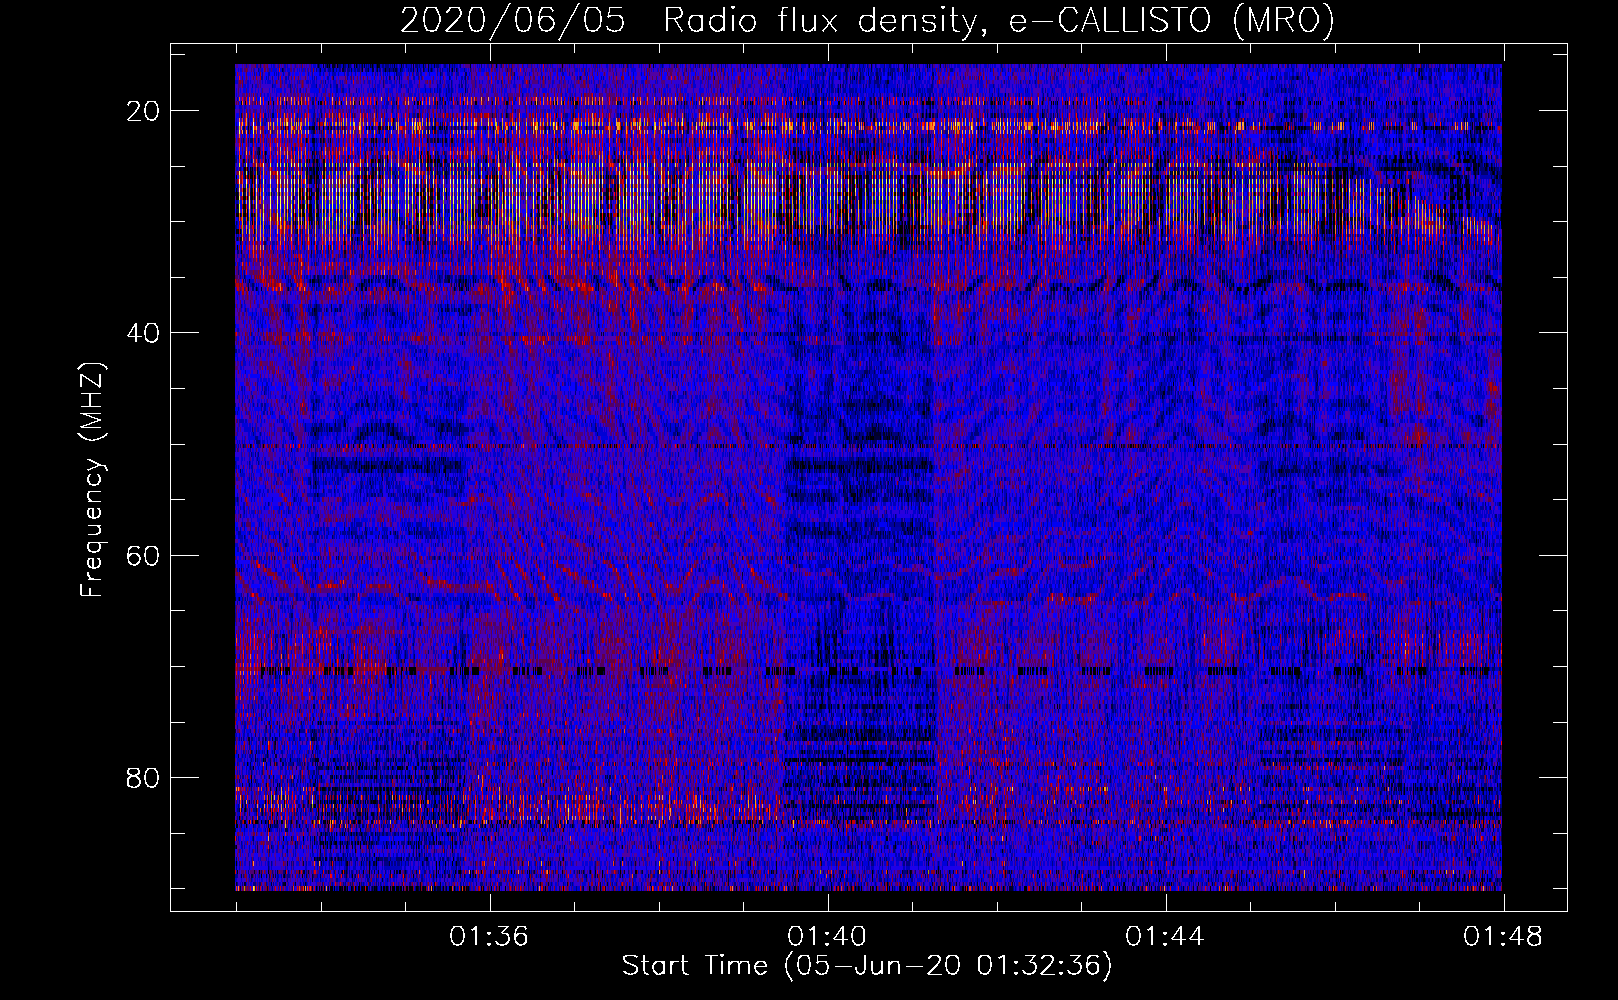
Task: Click the 'Start Time (05-Jun-20 01:32:36)' x-axis label
Action: (x=867, y=966)
